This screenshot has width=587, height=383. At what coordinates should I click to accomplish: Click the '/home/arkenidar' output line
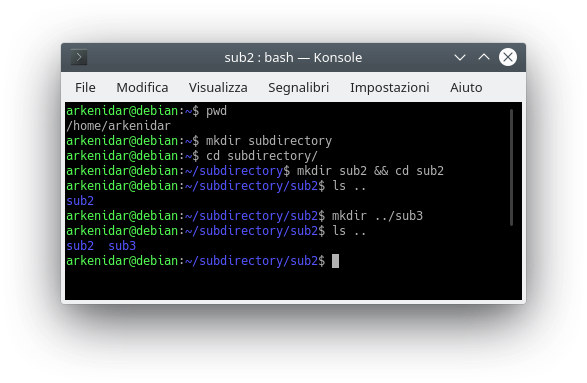pos(118,126)
